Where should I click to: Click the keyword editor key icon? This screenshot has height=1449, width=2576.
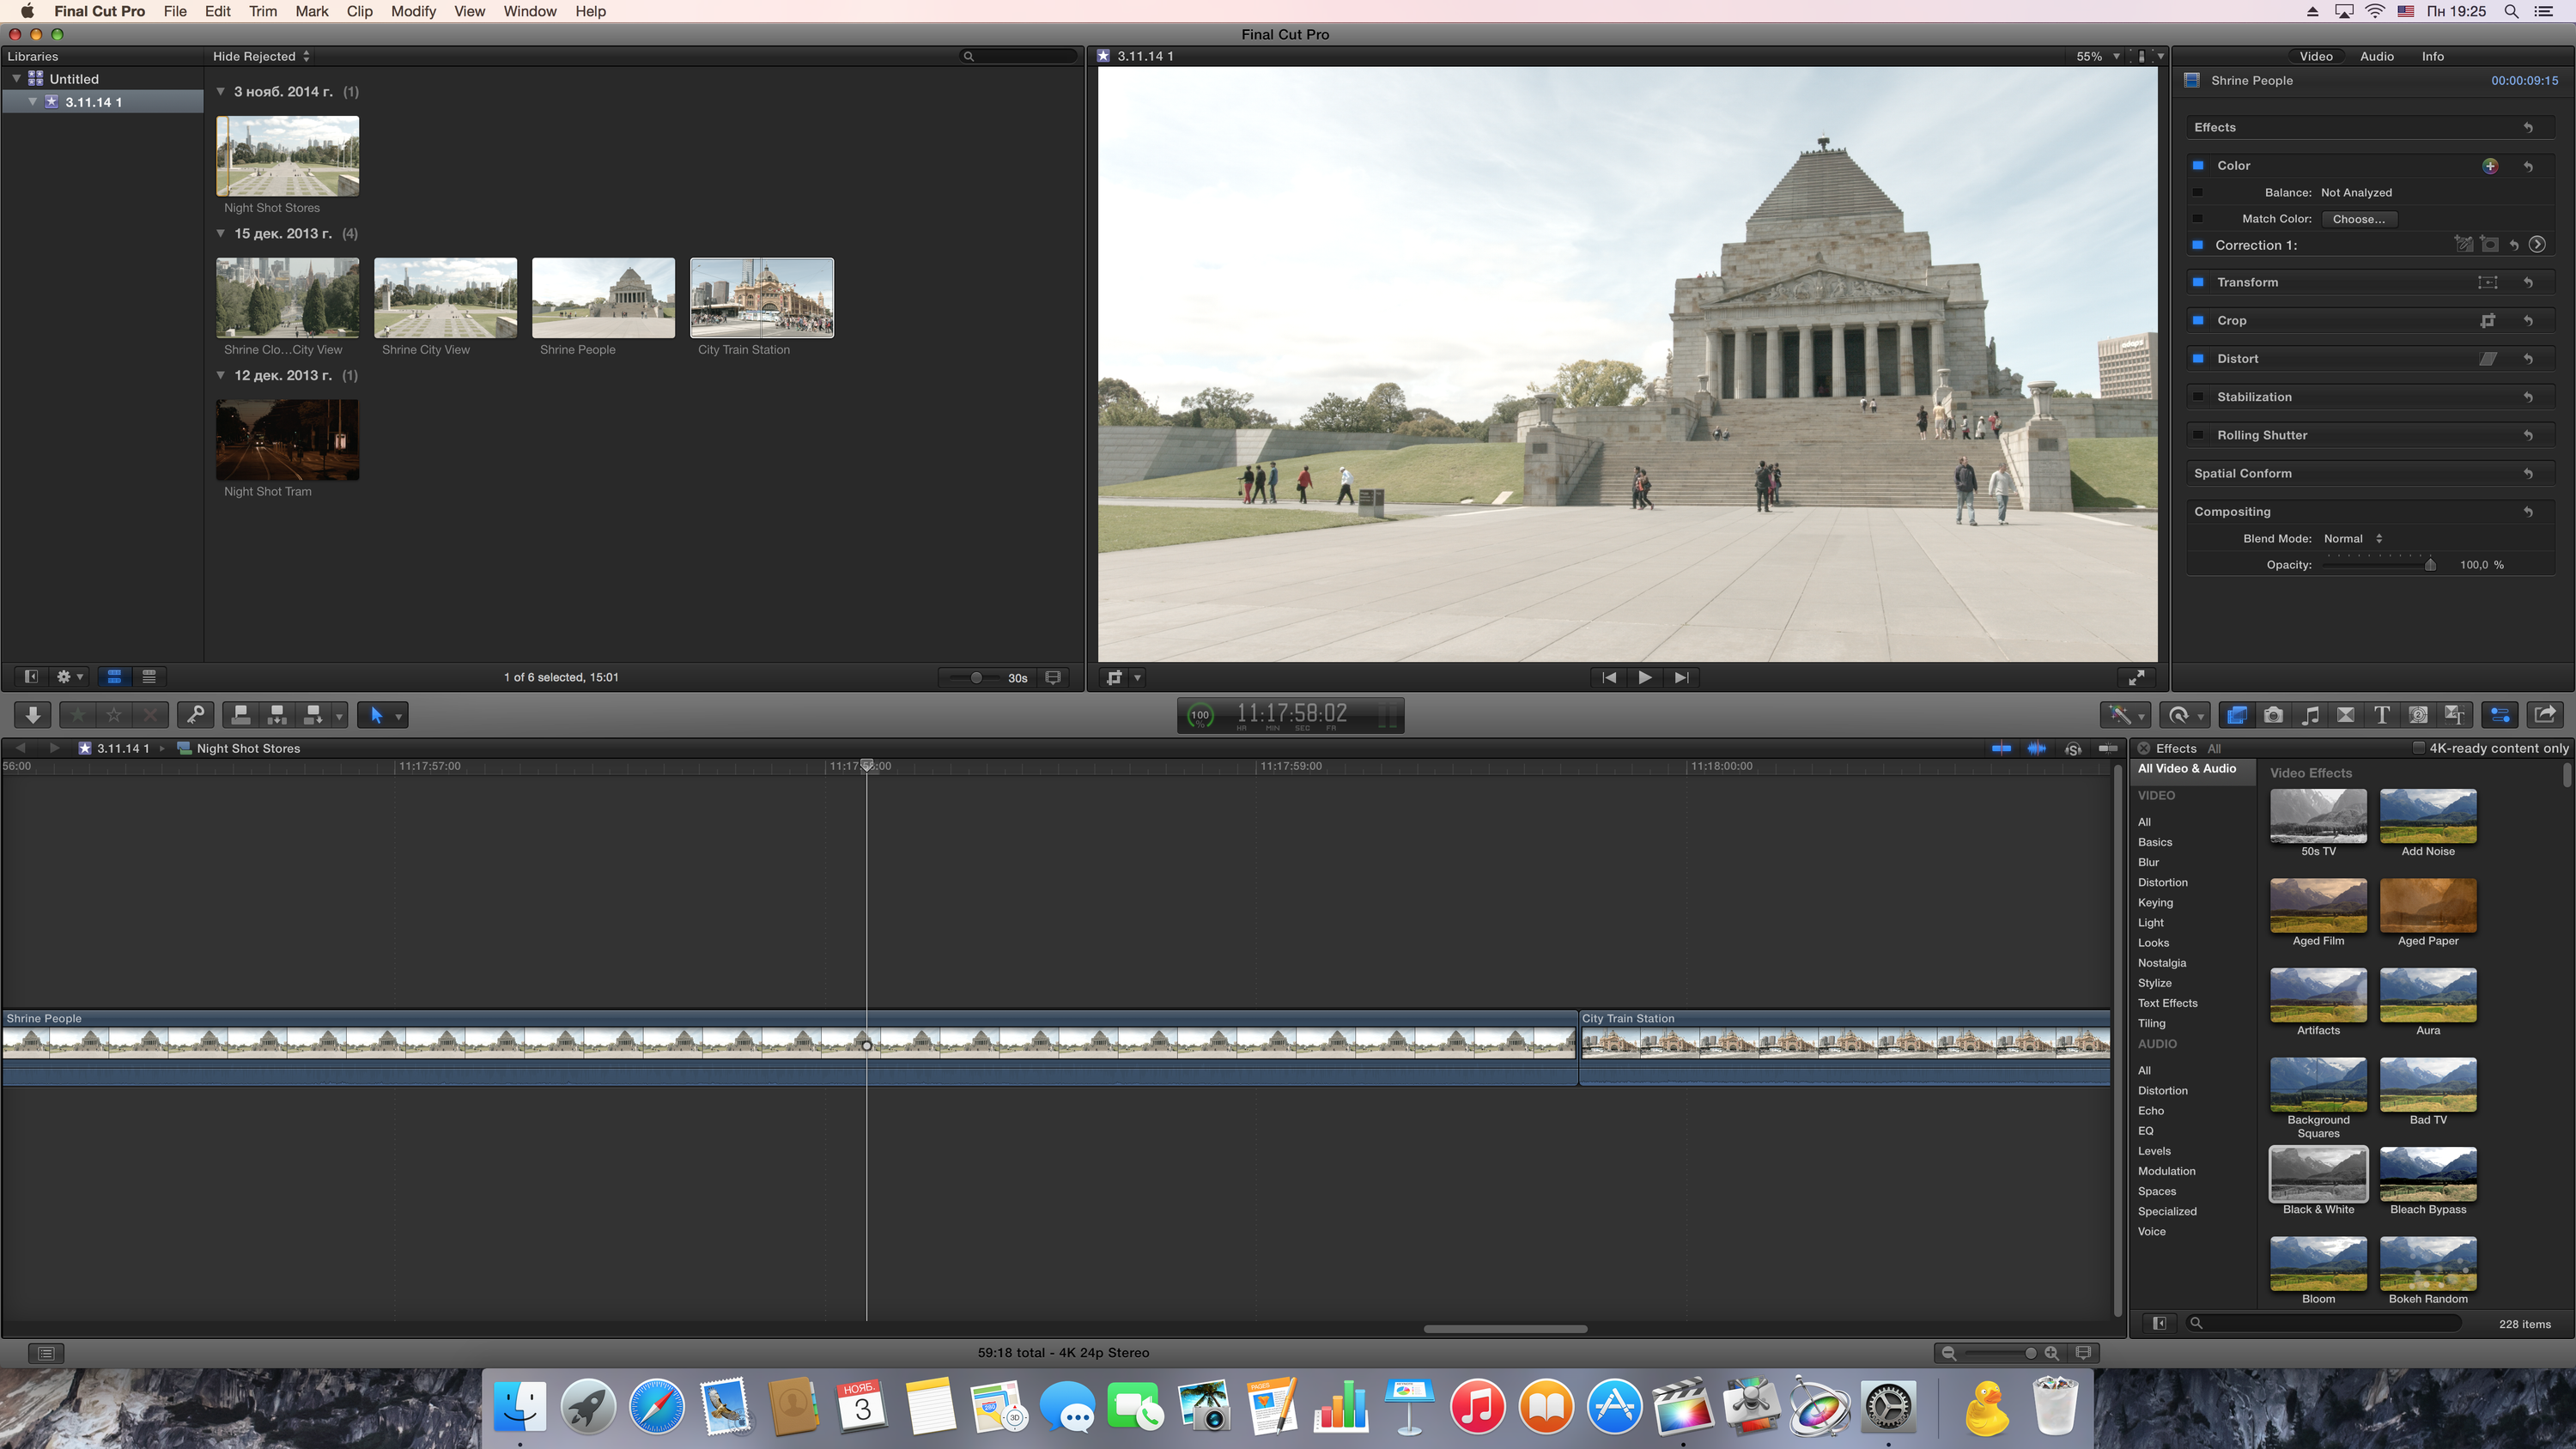(x=196, y=714)
